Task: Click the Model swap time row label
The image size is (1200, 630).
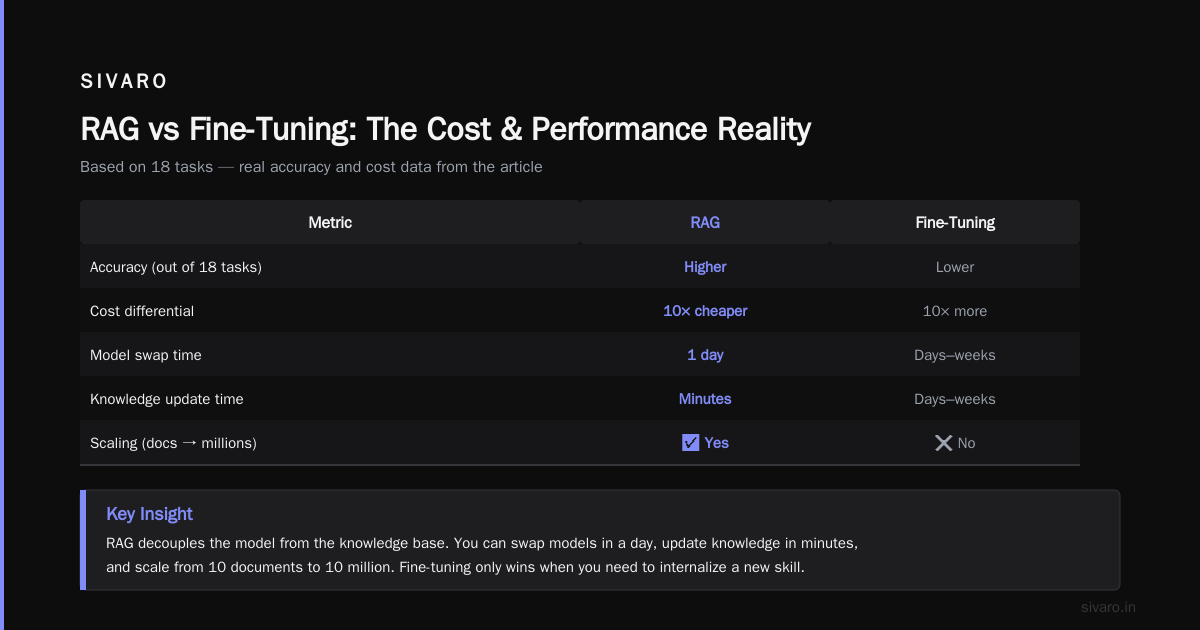Action: [x=146, y=355]
